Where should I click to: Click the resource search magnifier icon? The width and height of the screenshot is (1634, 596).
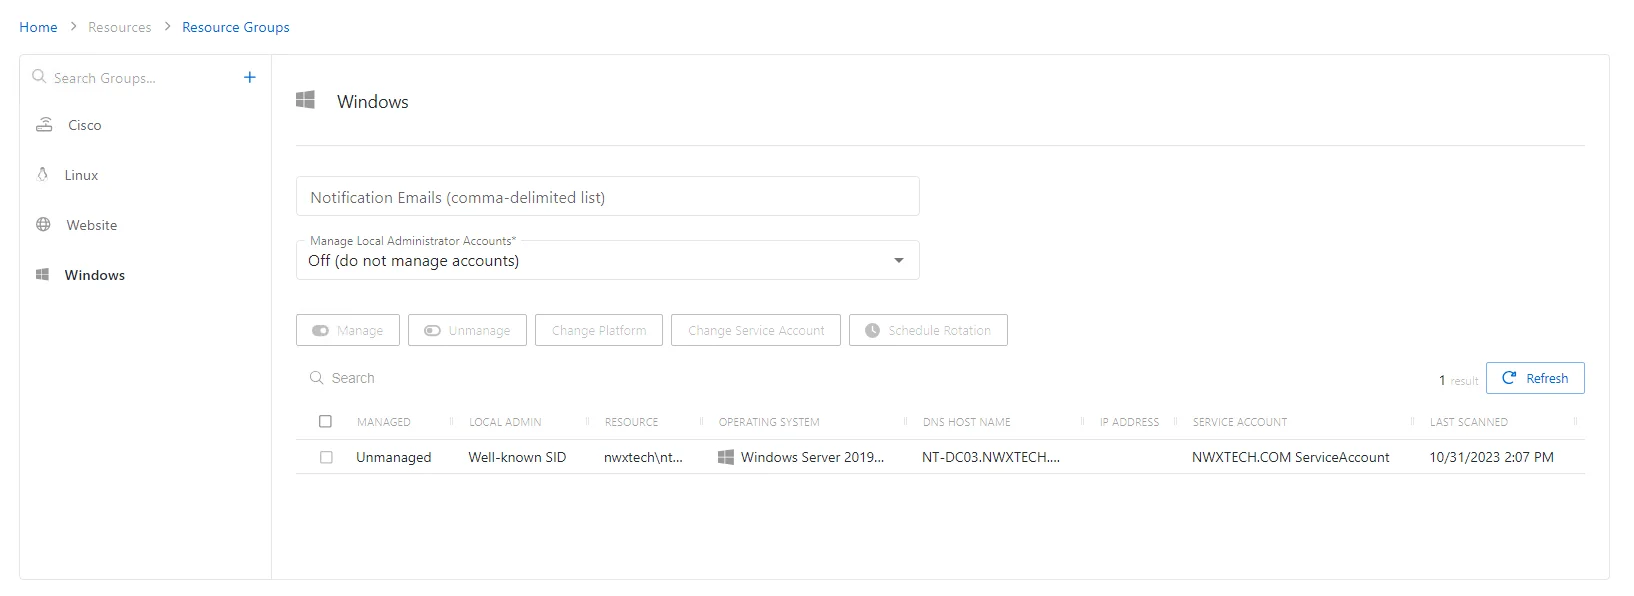point(317,378)
